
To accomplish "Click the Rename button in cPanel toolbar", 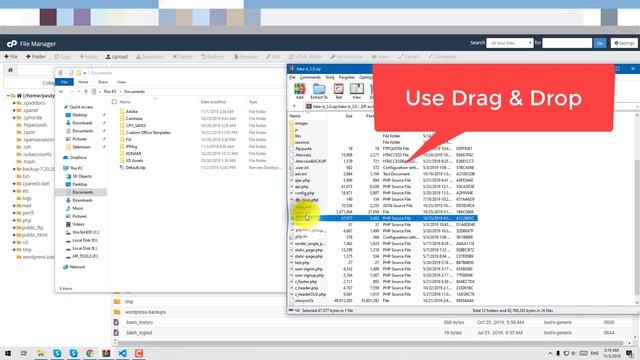I will 245,57.
